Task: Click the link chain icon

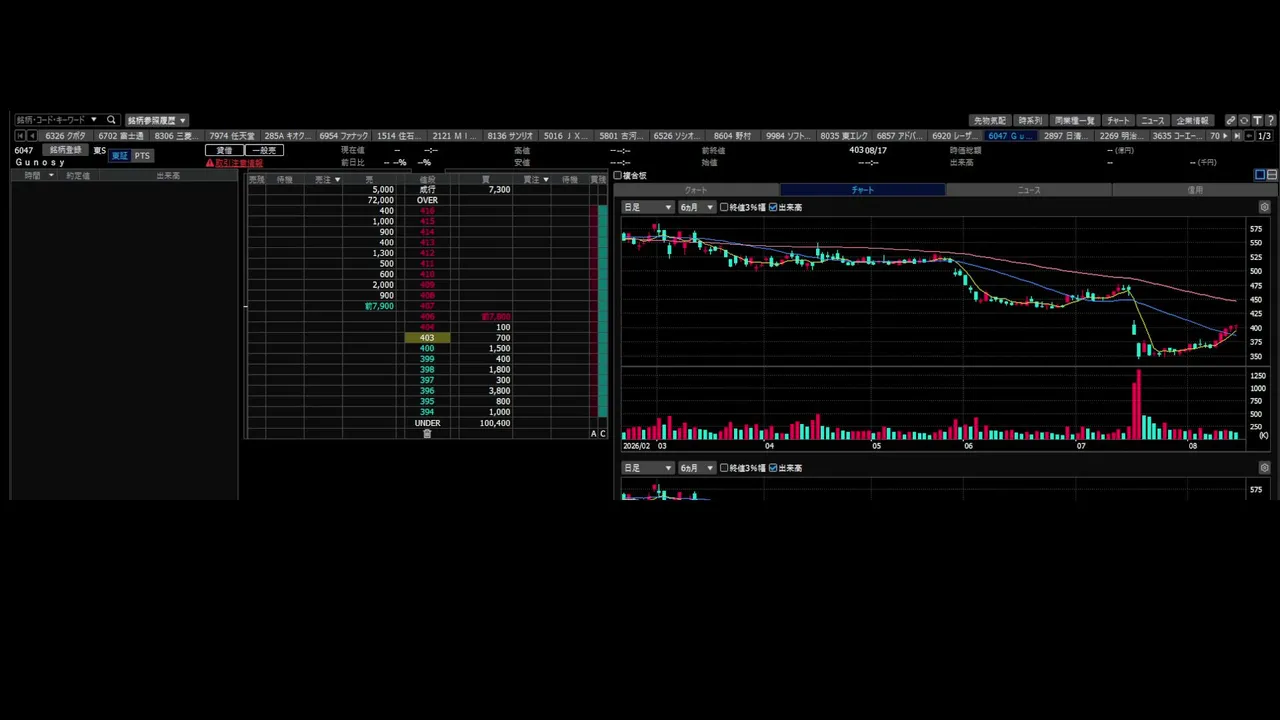Action: pyautogui.click(x=1231, y=120)
